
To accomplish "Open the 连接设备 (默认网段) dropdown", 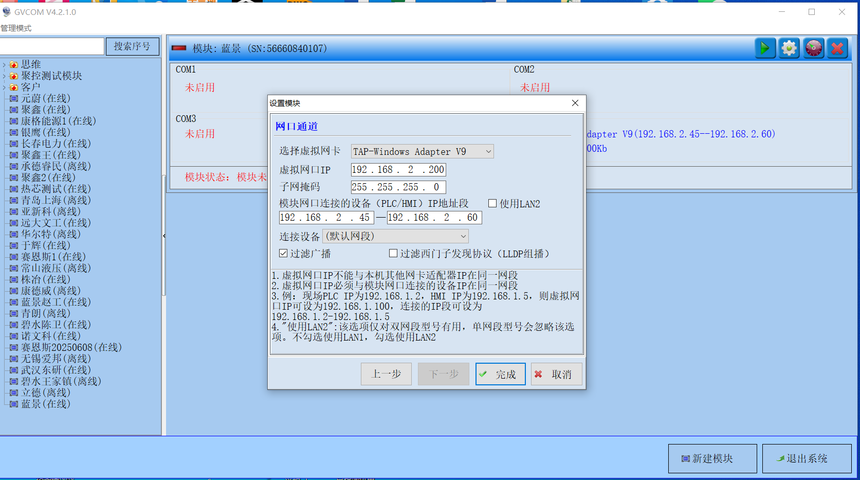I will (x=395, y=236).
